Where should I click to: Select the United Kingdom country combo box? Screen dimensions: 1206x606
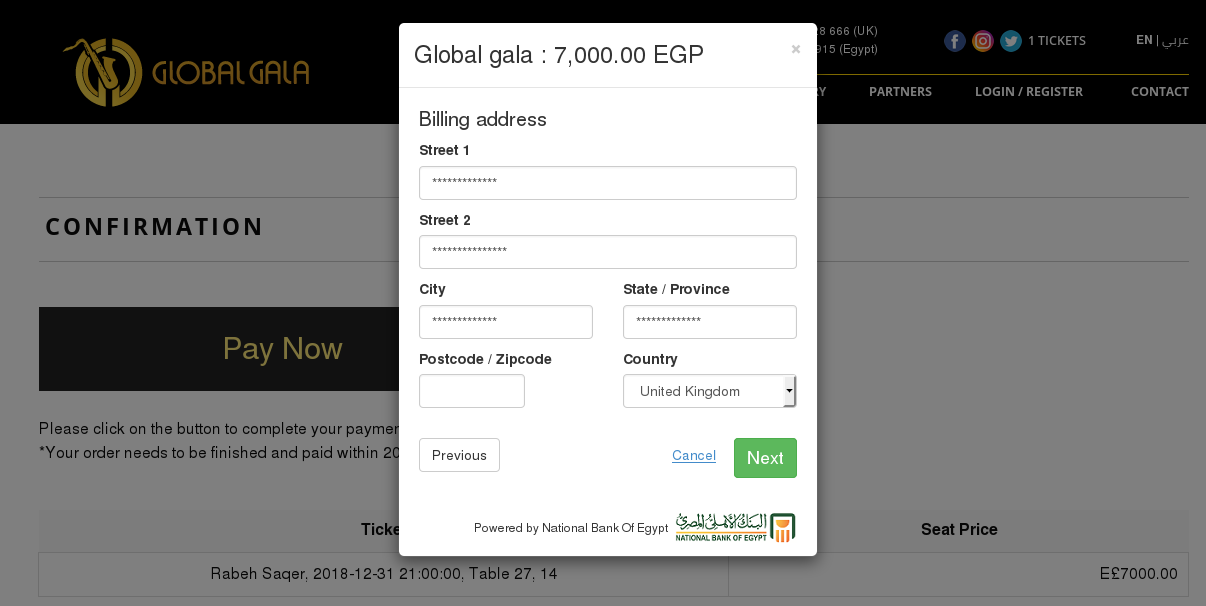(710, 391)
